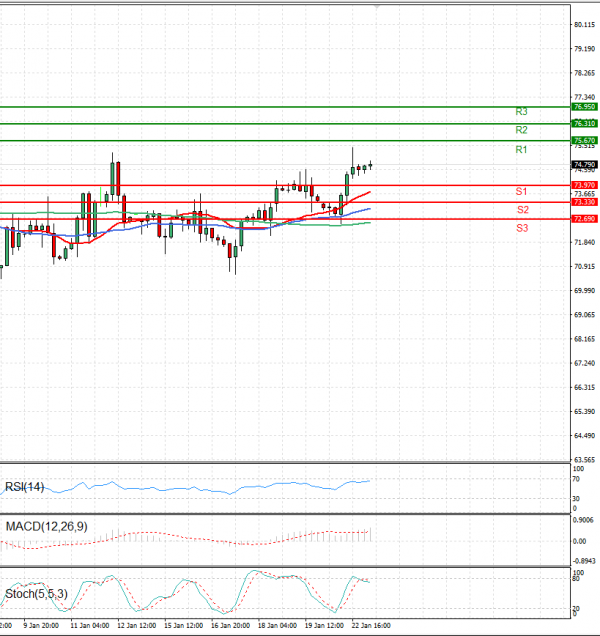This screenshot has width=600, height=636.
Task: Click the R2 resistance label
Action: pyautogui.click(x=521, y=130)
